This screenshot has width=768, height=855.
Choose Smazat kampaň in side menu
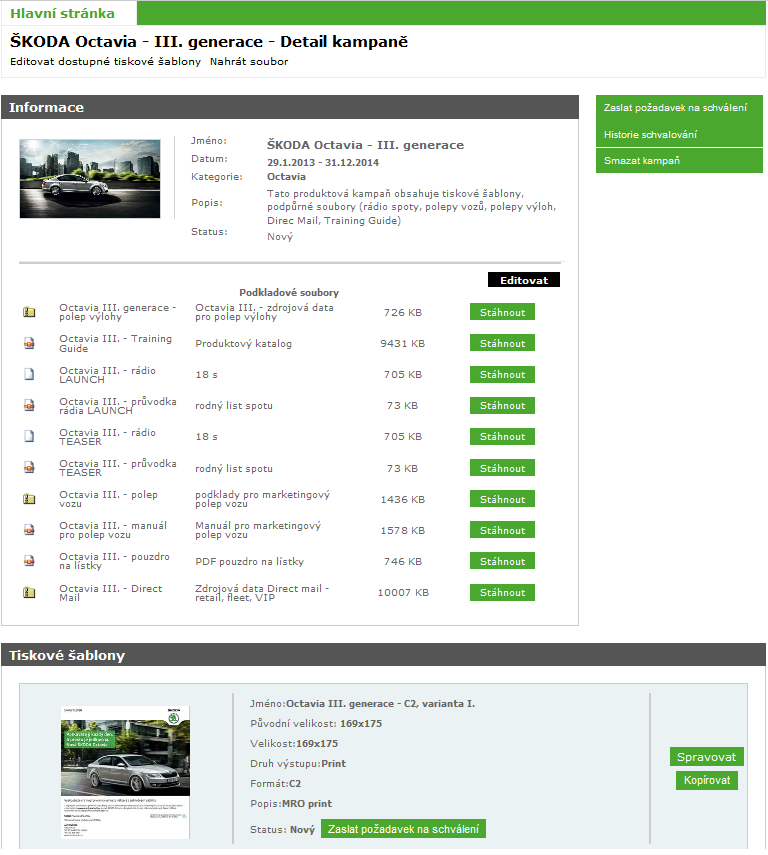click(641, 161)
